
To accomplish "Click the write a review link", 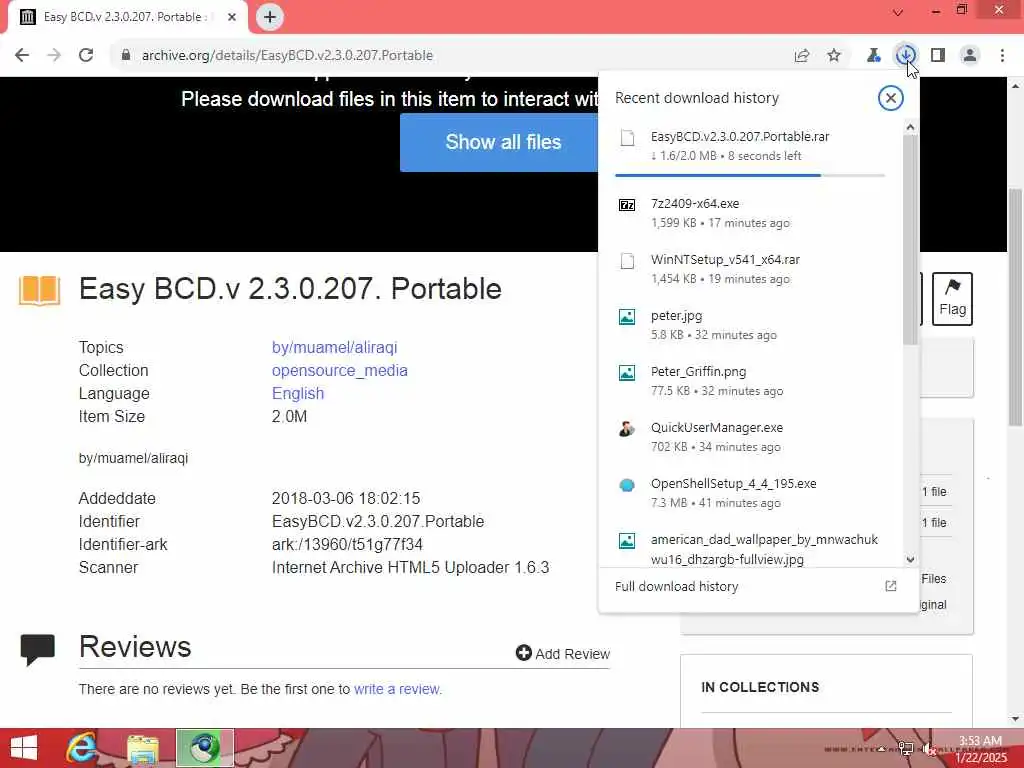I will (398, 689).
